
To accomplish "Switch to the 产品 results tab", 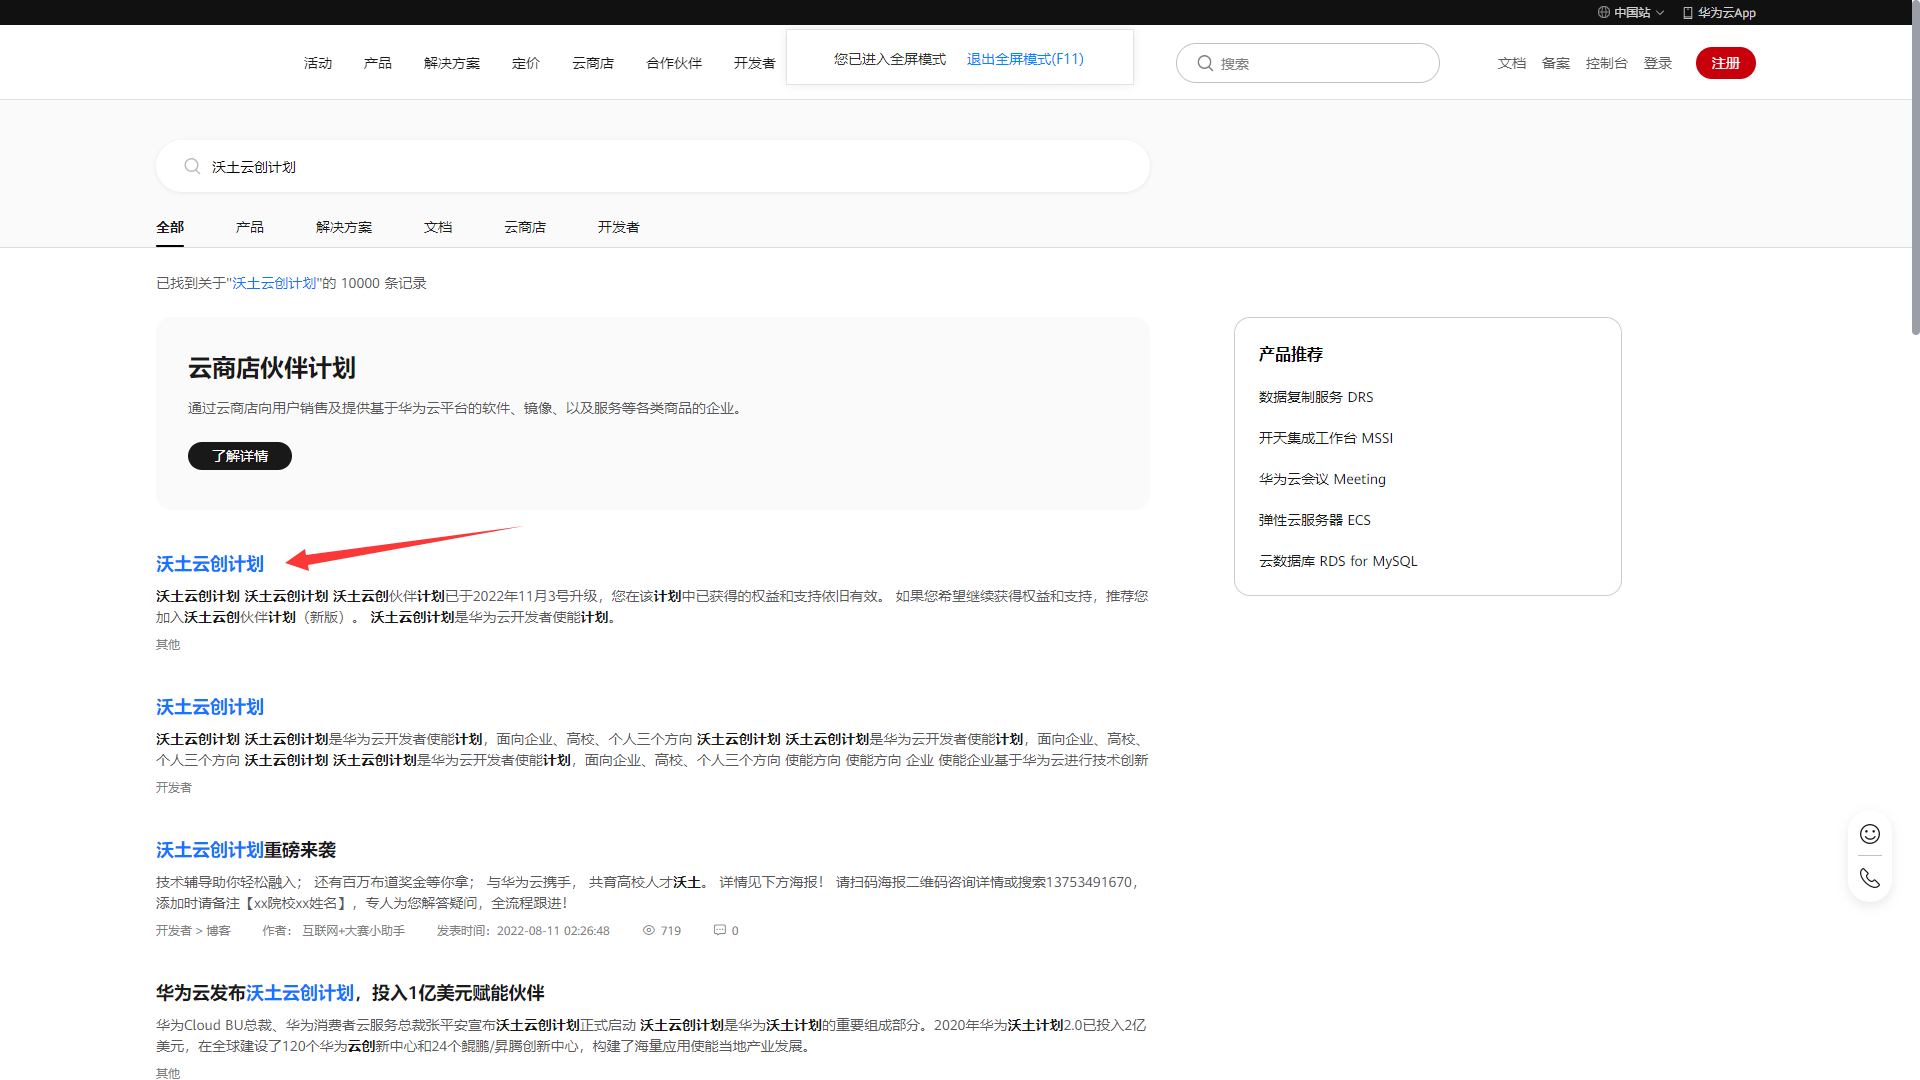I will point(250,227).
